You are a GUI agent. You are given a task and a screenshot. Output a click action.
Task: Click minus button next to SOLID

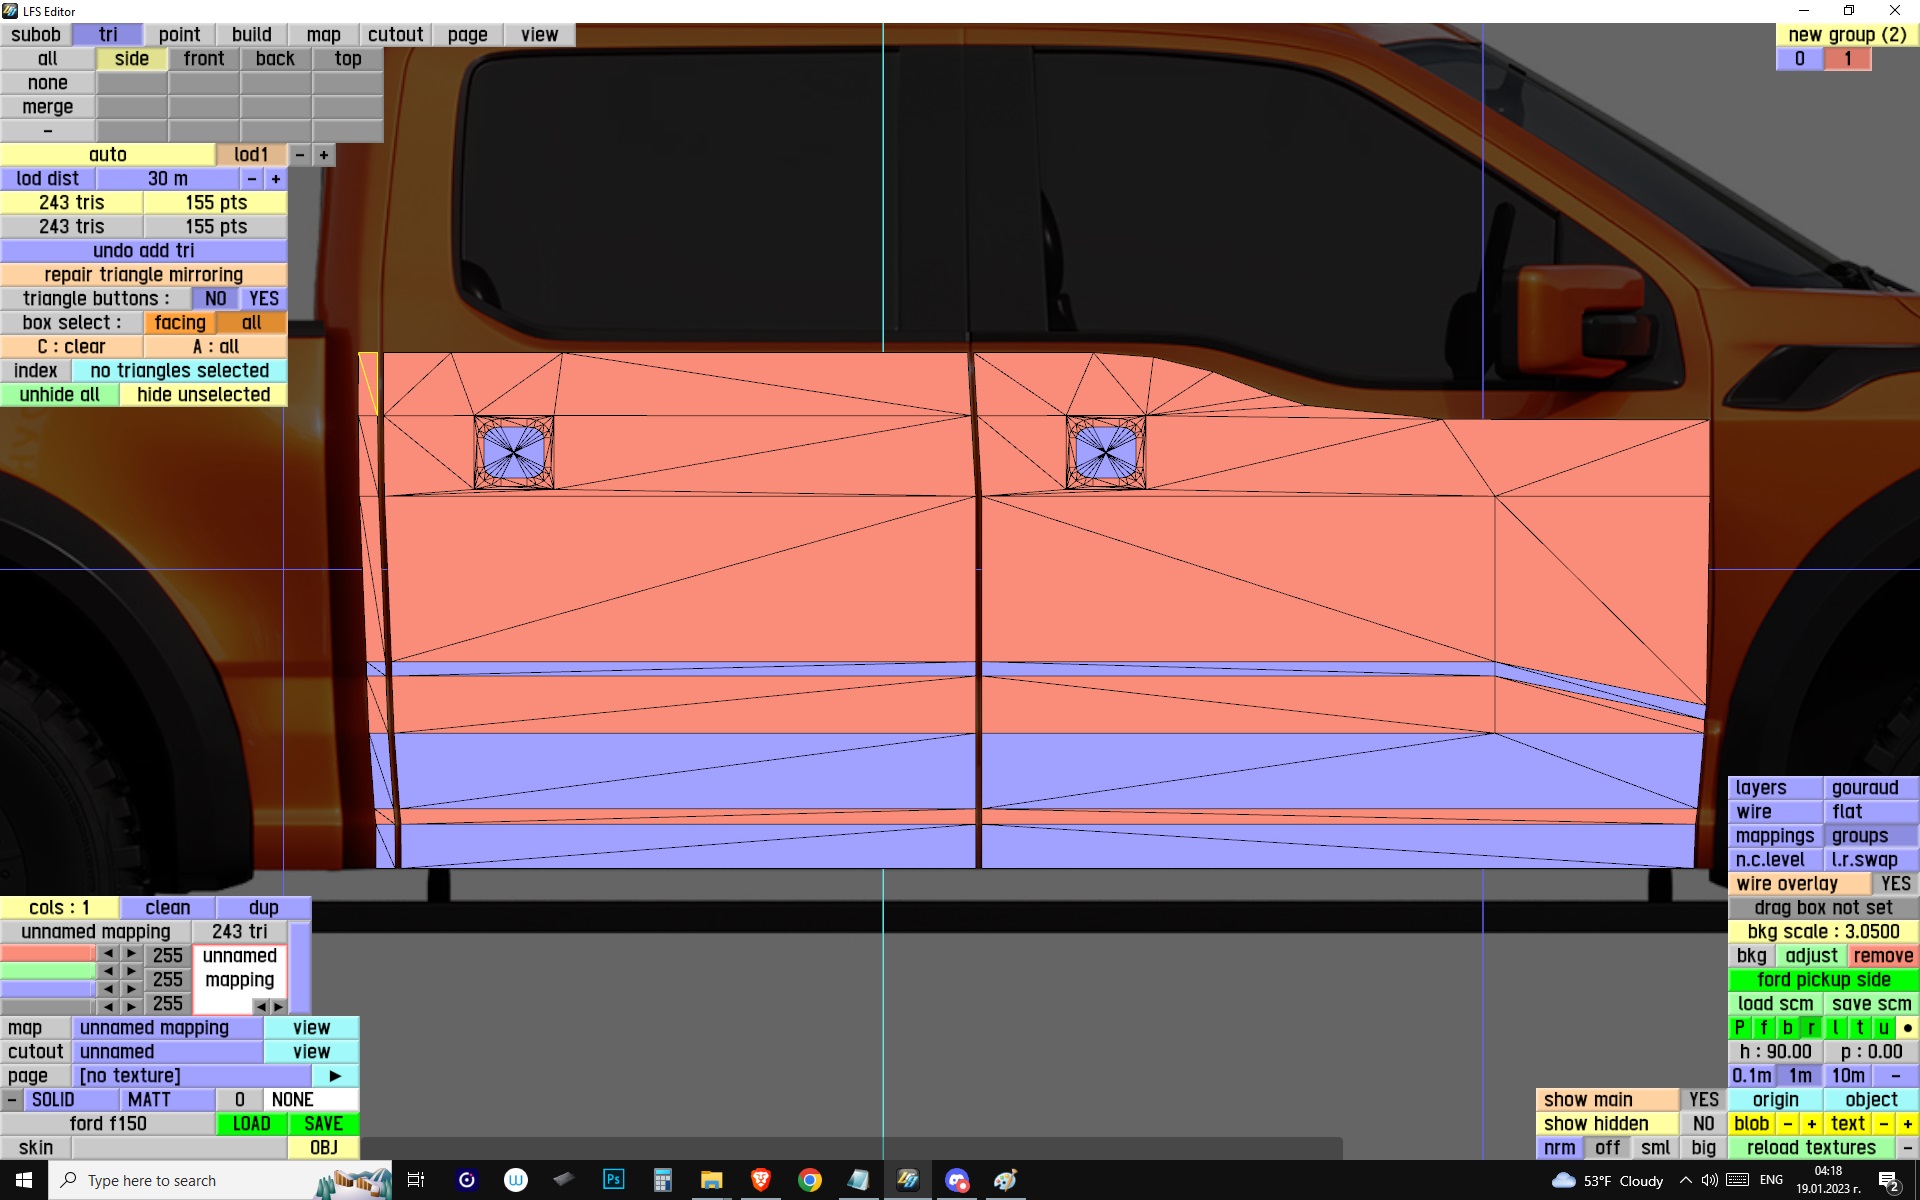click(x=11, y=1100)
